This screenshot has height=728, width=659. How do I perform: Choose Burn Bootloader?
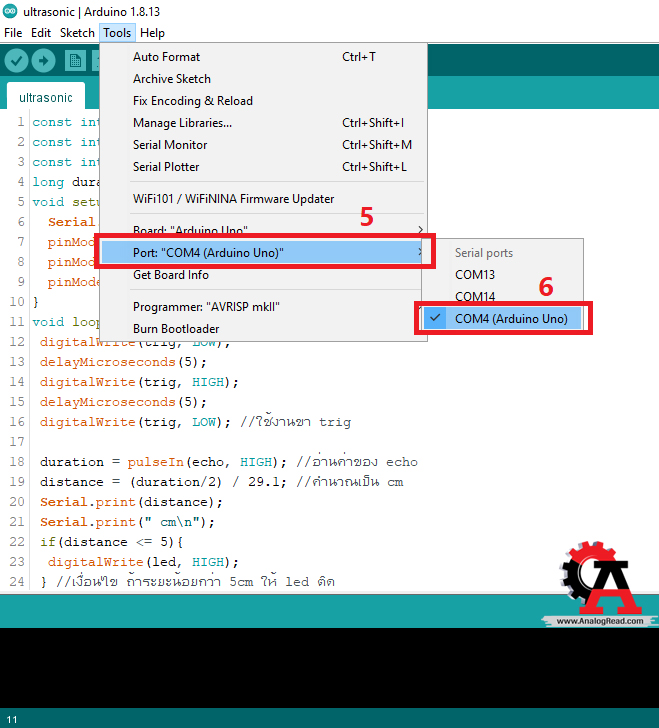click(263, 329)
